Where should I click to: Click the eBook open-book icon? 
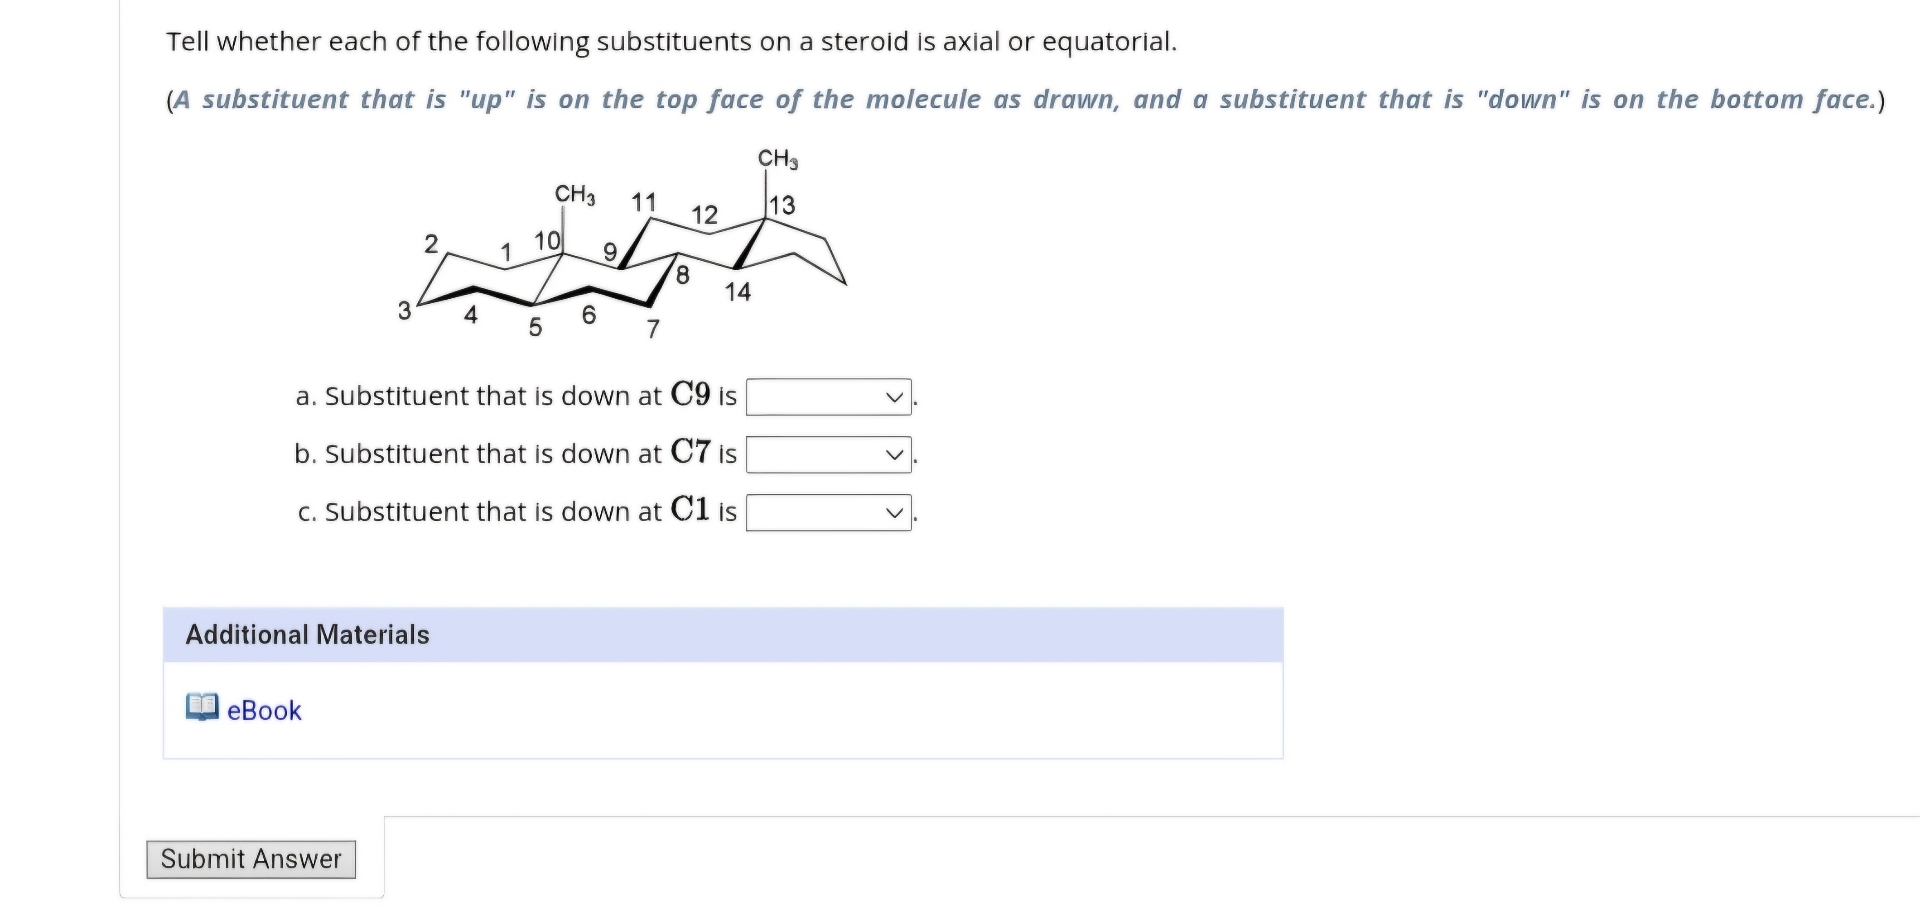[203, 709]
